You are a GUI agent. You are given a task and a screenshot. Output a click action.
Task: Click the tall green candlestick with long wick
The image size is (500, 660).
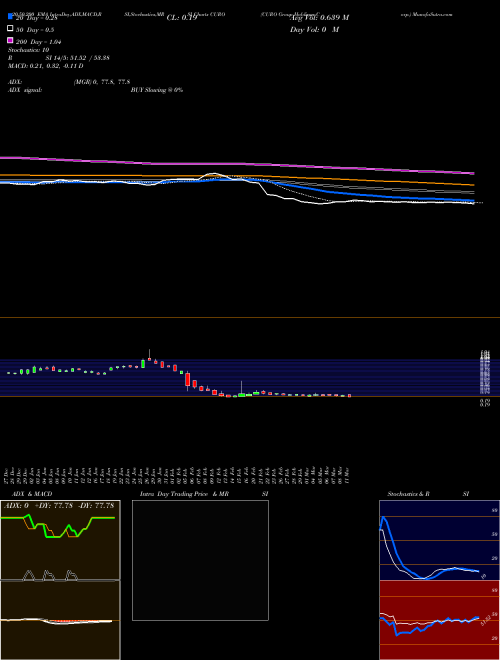[x=242, y=390]
